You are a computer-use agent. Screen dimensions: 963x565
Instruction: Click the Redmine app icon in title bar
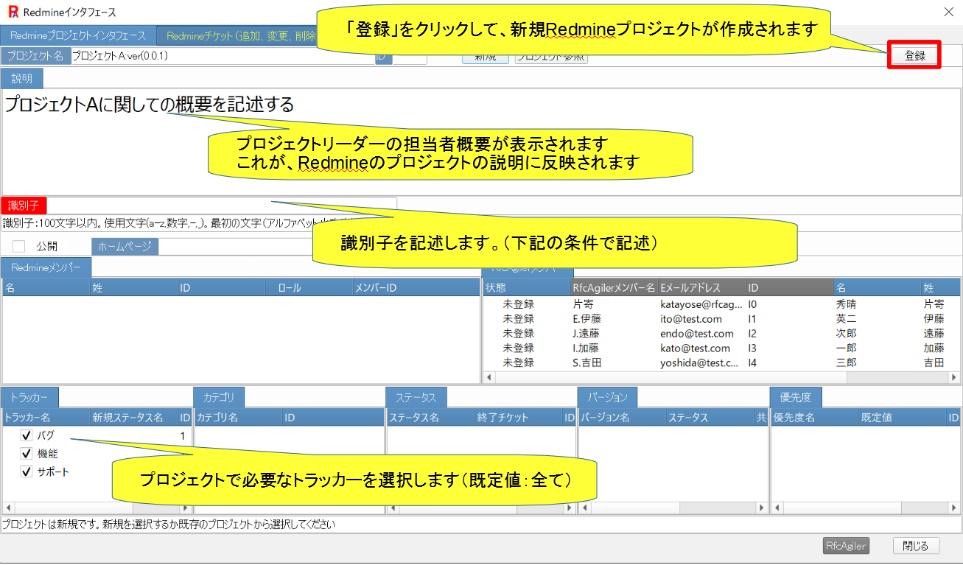pos(13,11)
